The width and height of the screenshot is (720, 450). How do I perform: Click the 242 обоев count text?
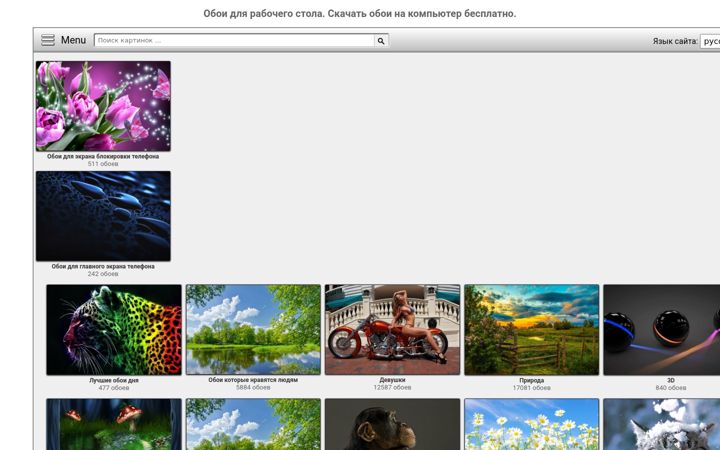point(103,274)
